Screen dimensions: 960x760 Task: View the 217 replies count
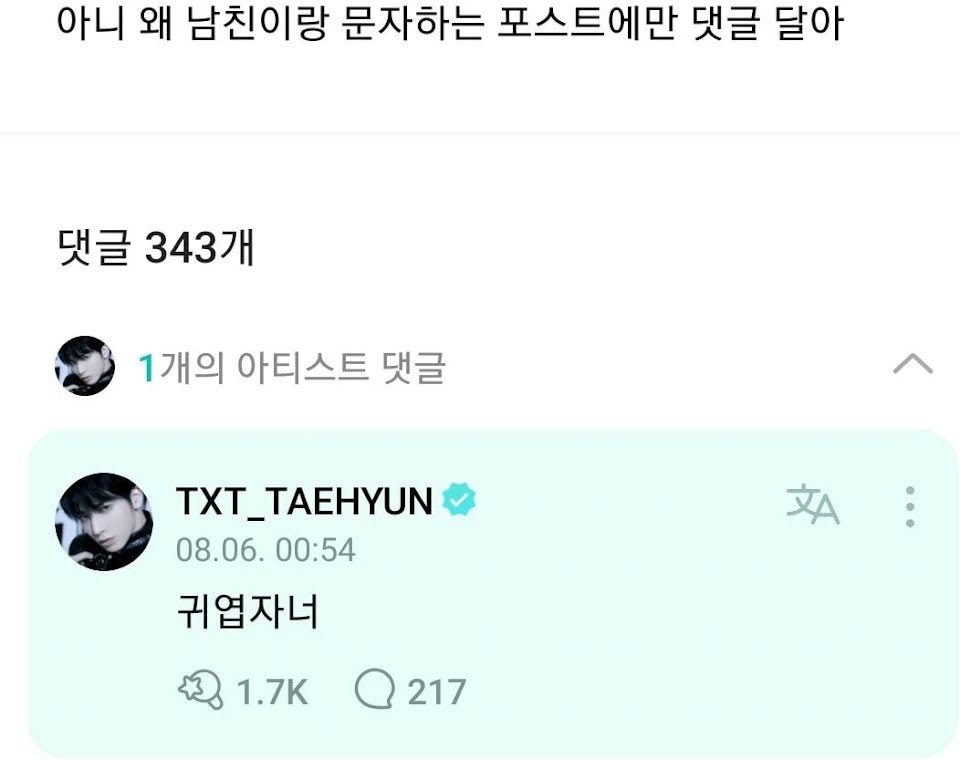pyautogui.click(x=437, y=692)
